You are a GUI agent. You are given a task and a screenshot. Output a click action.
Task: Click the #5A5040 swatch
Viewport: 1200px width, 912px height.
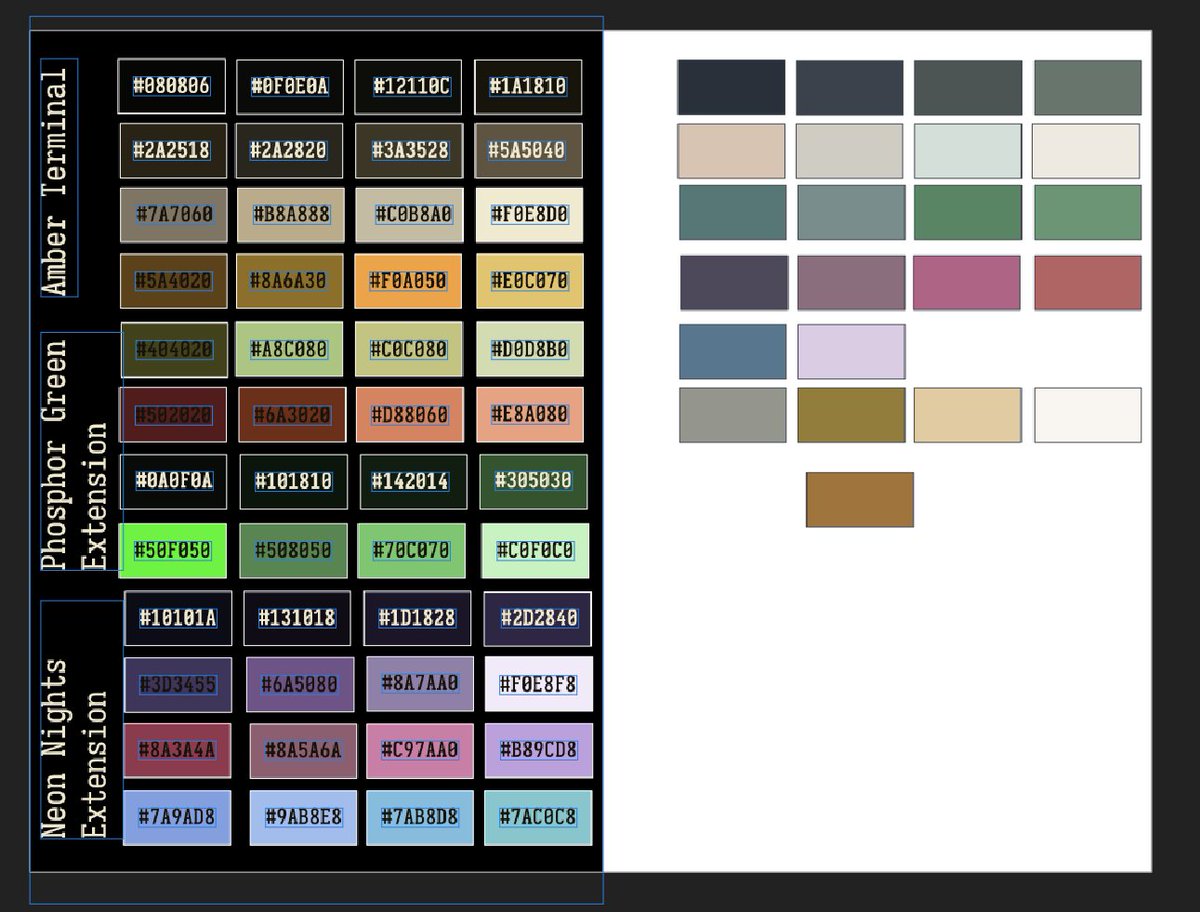coord(528,150)
